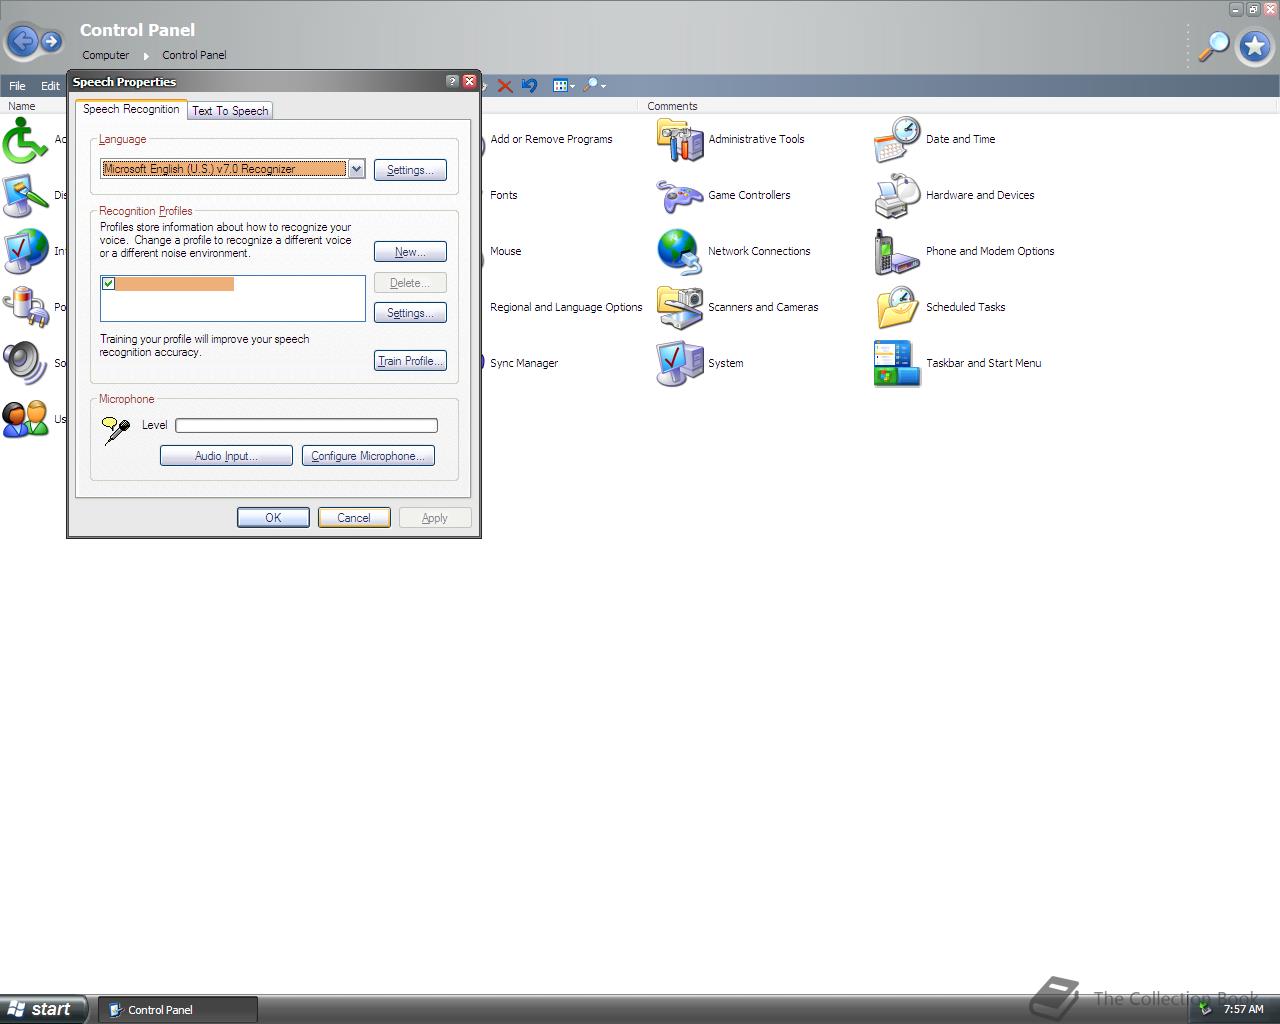Image resolution: width=1280 pixels, height=1024 pixels.
Task: Click the Back navigation arrow
Action: point(23,42)
